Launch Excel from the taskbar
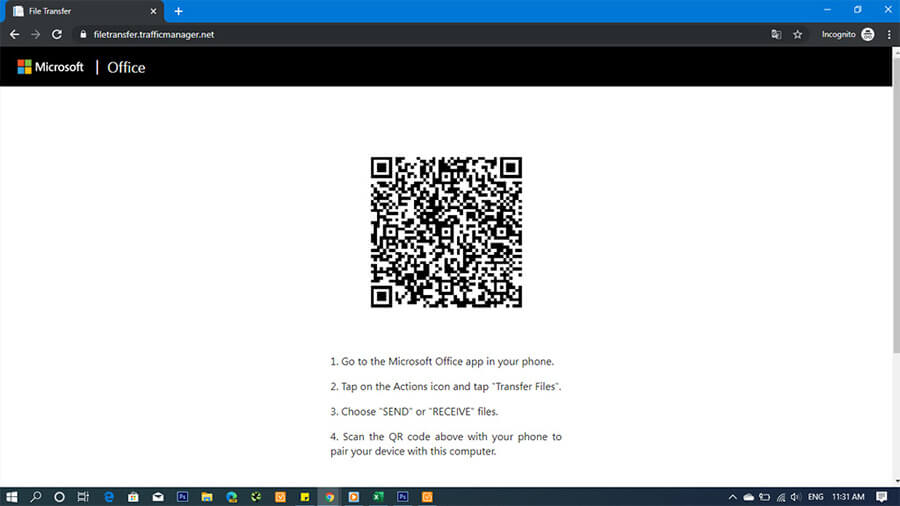The height and width of the screenshot is (506, 900). coord(378,496)
